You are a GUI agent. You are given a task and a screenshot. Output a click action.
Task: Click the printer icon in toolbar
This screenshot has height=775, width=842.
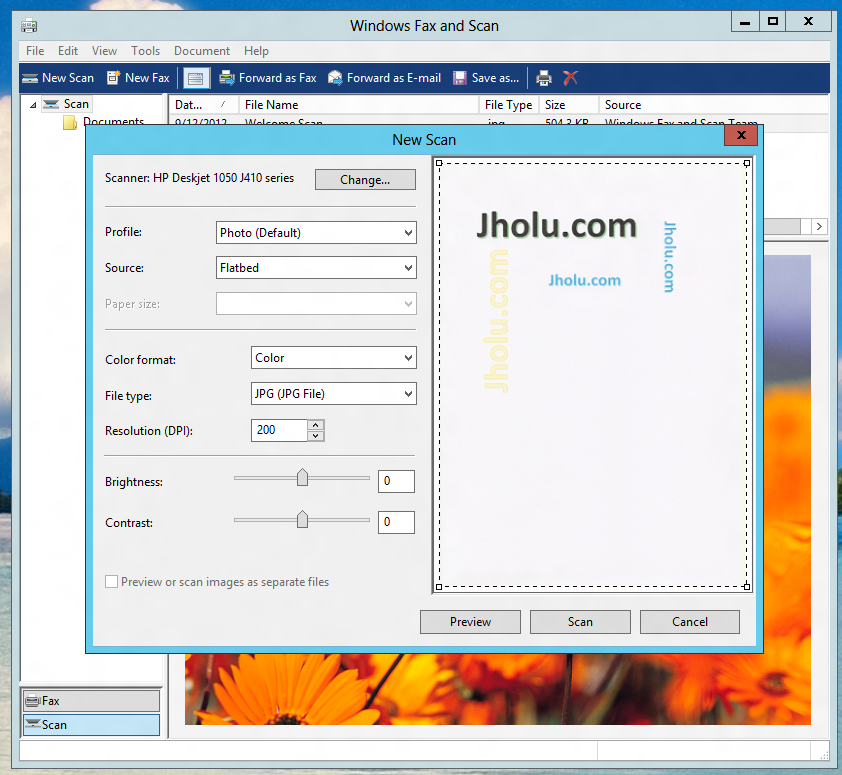point(544,78)
